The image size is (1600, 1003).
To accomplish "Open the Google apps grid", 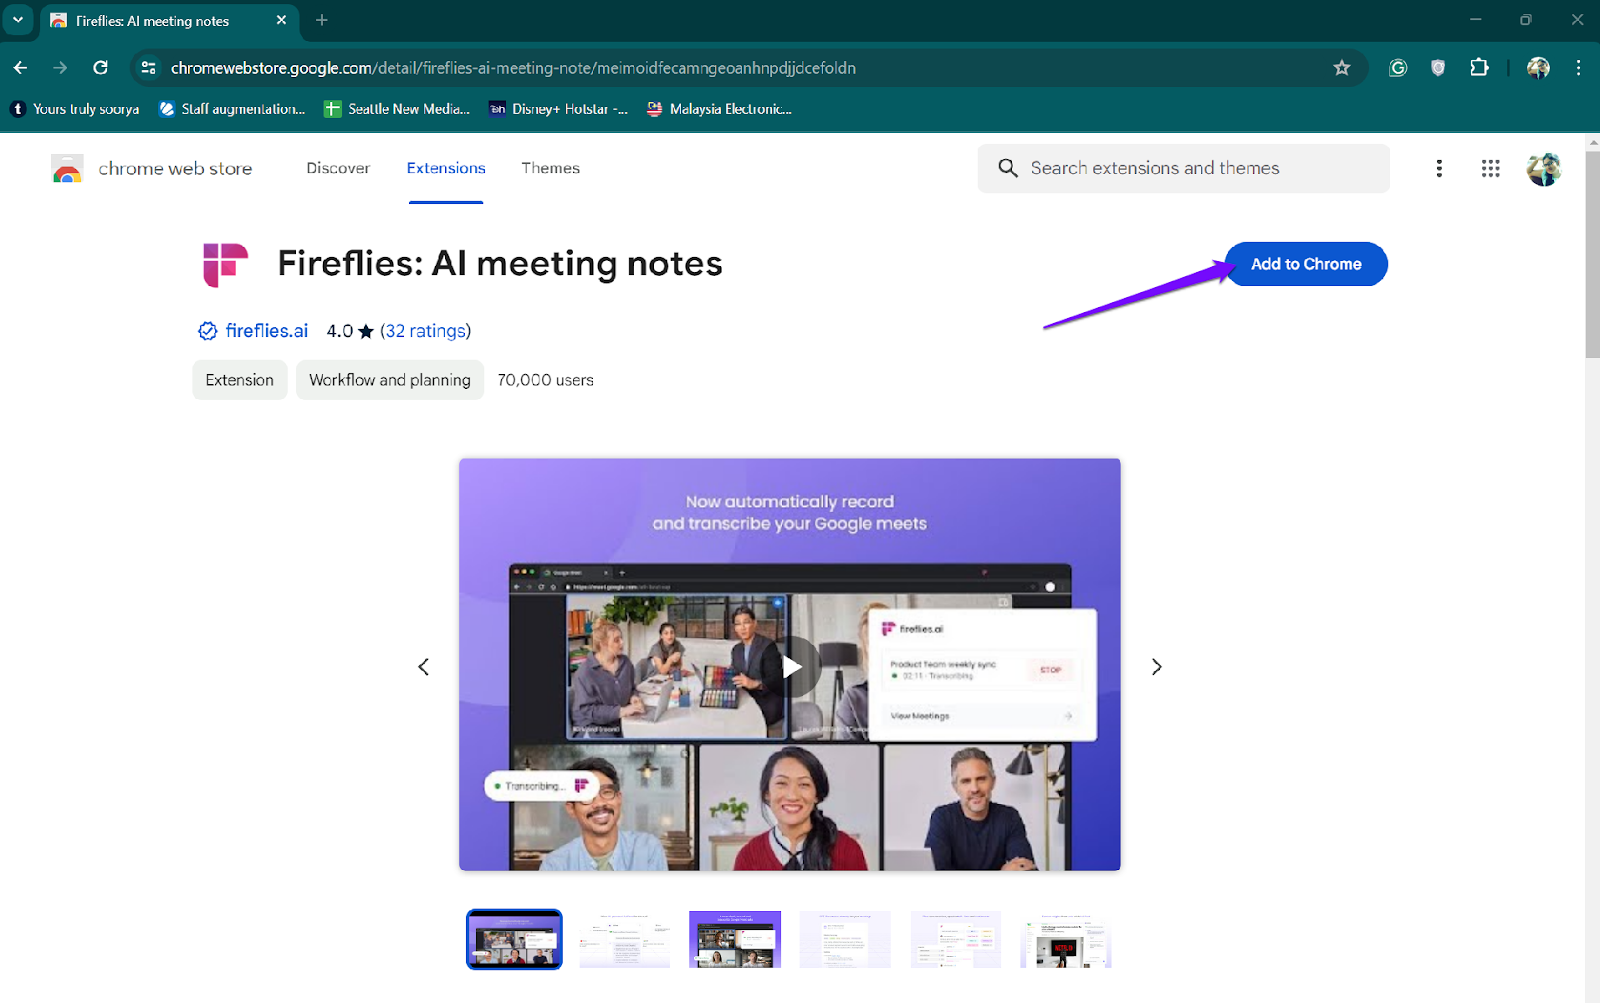I will (x=1490, y=168).
